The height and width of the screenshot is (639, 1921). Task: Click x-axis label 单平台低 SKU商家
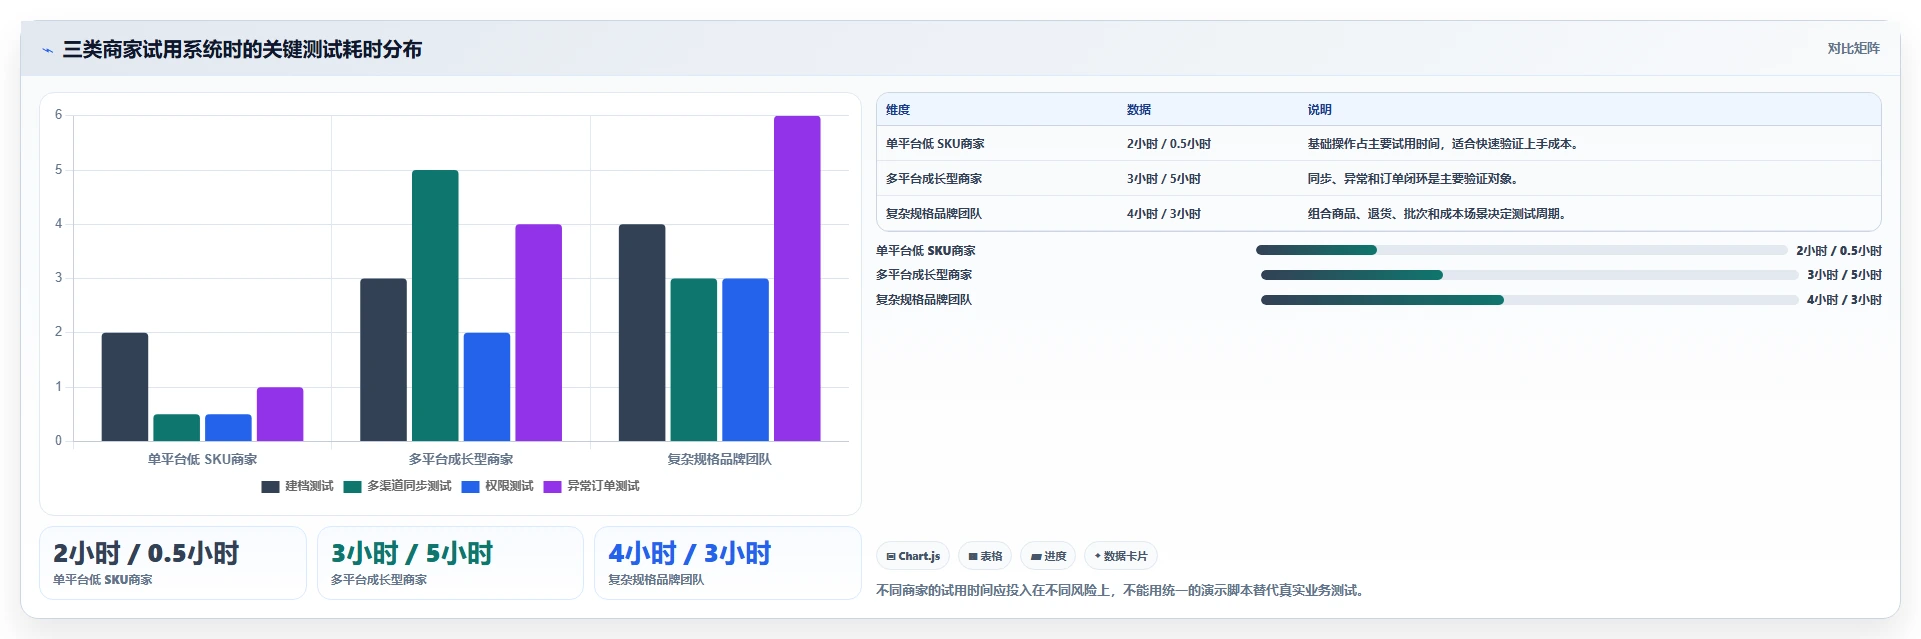coord(203,459)
